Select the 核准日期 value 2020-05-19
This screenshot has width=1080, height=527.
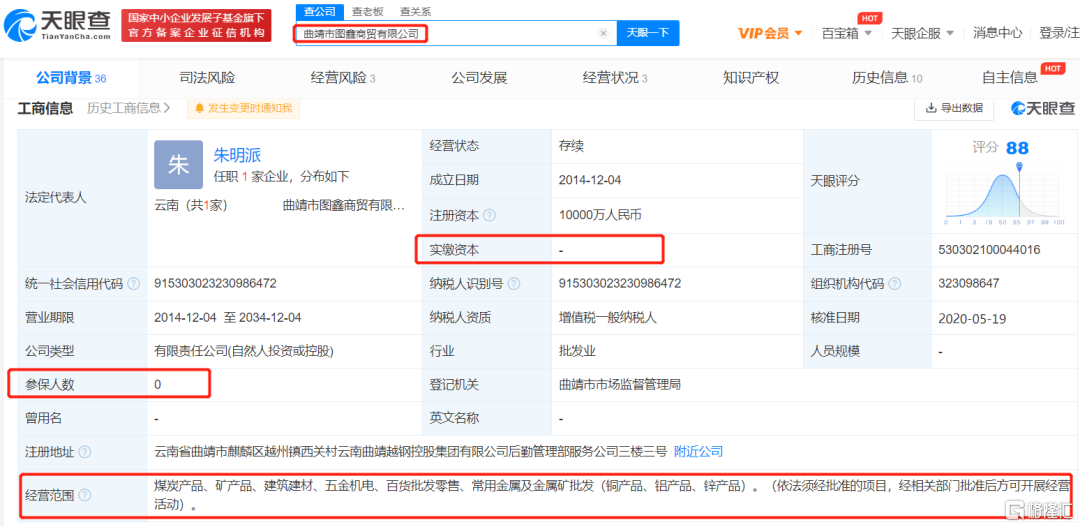coord(973,318)
